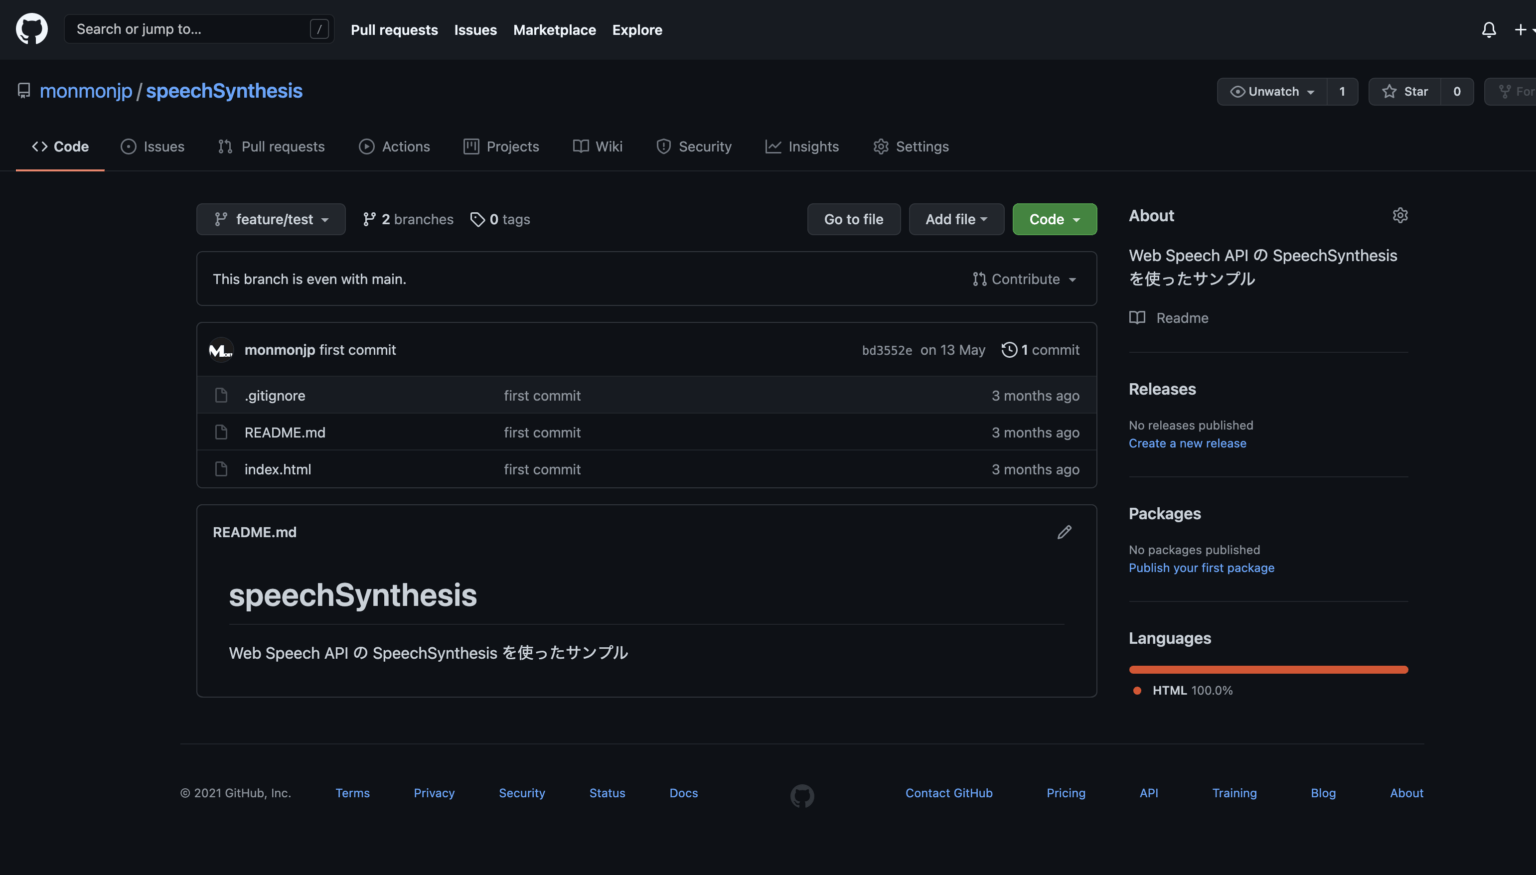Click the README.md file icon

[x=221, y=432]
